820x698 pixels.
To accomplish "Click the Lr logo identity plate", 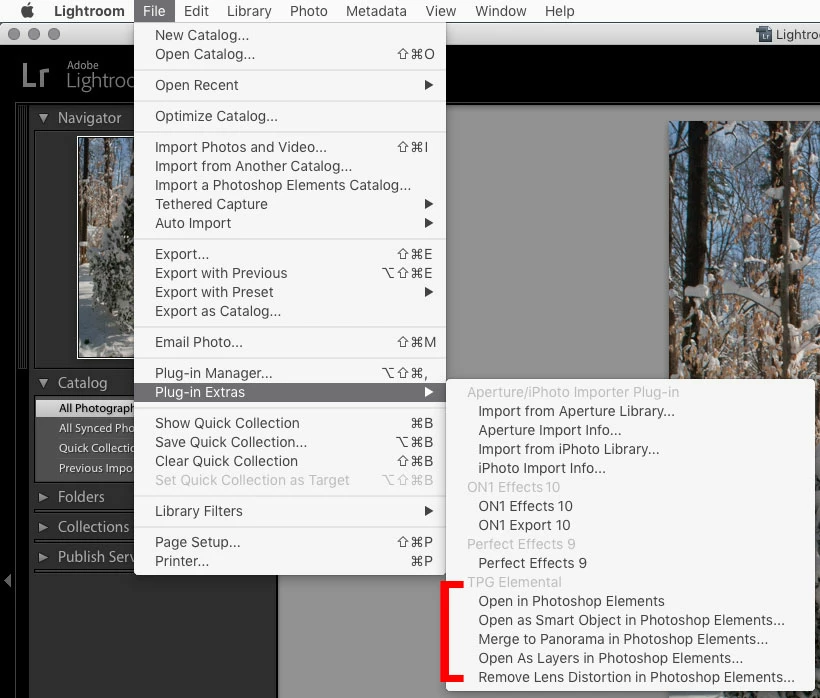I will click(35, 75).
